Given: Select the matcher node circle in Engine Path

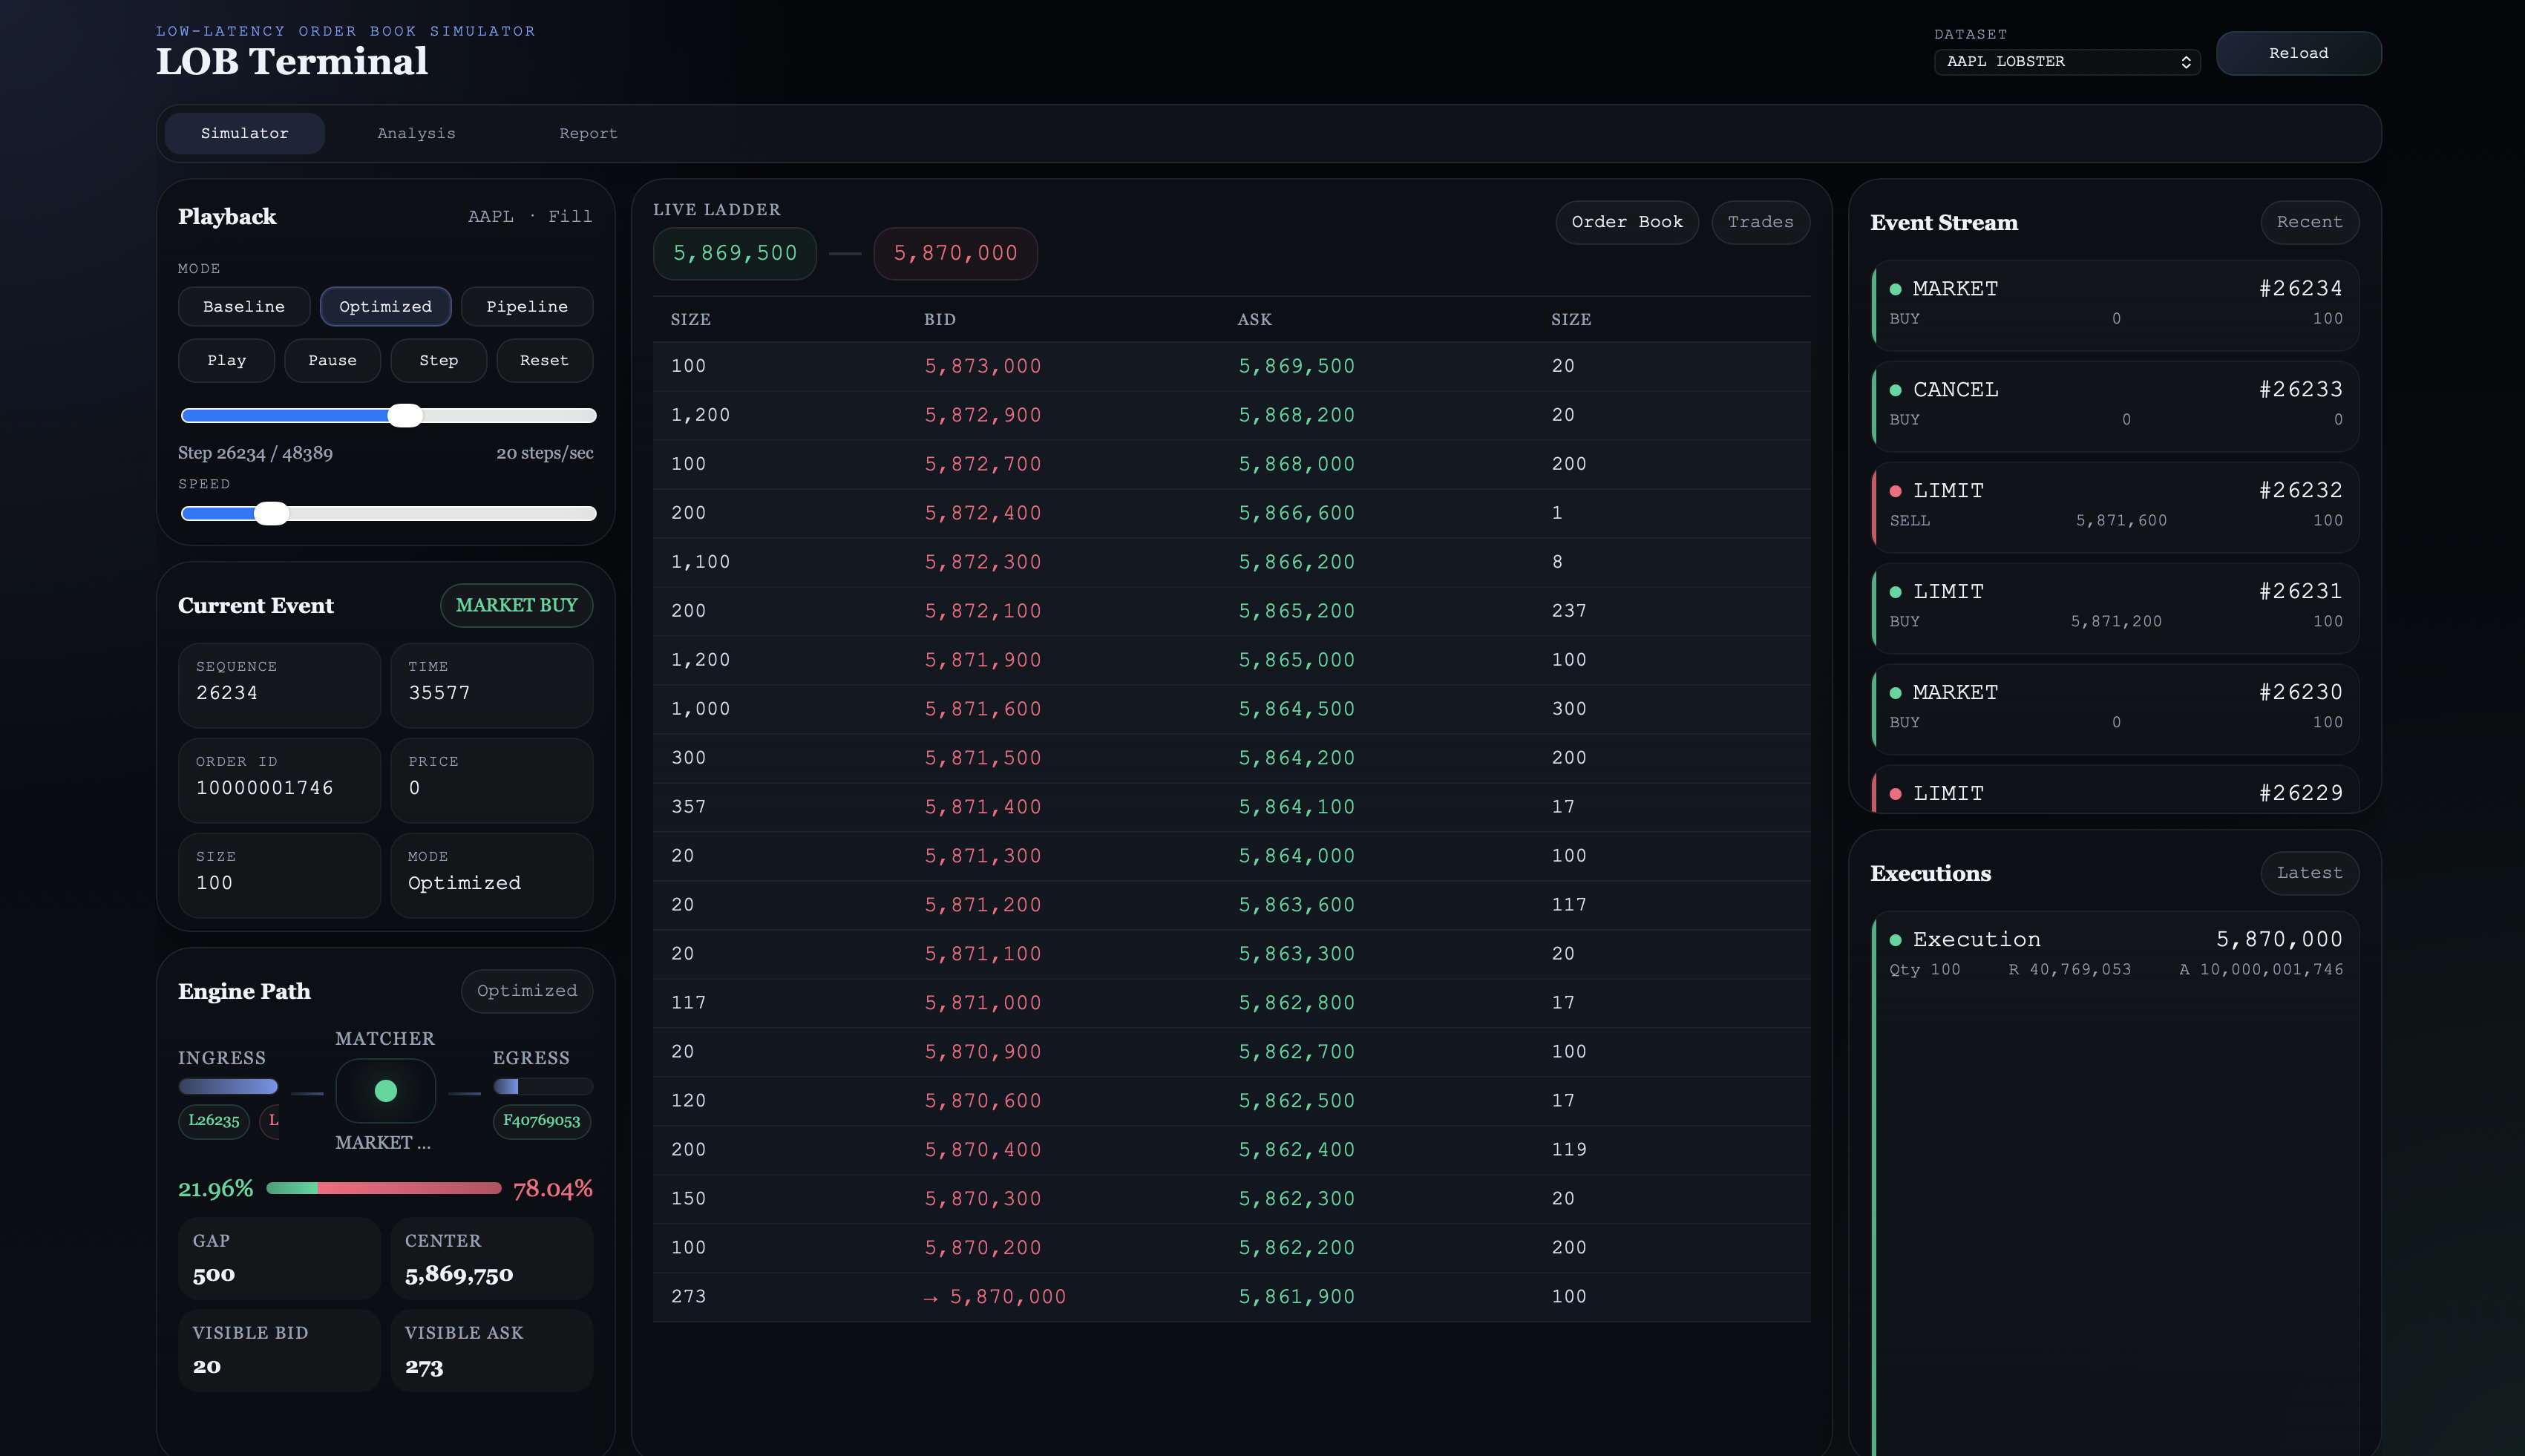Looking at the screenshot, I should (385, 1090).
